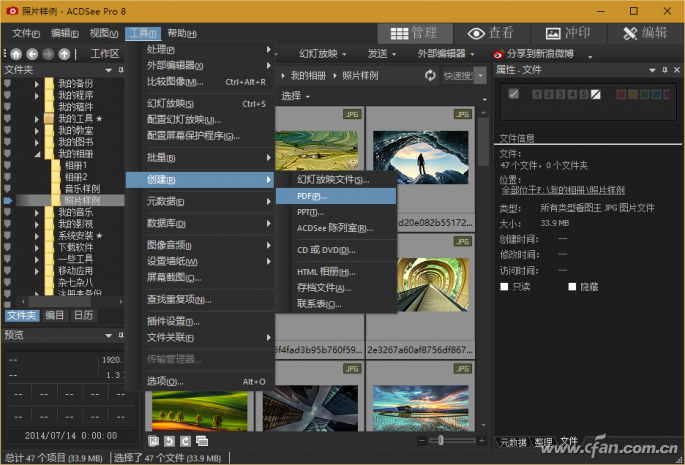The width and height of the screenshot is (685, 465).
Task: Switch to 查看 view mode
Action: click(491, 33)
